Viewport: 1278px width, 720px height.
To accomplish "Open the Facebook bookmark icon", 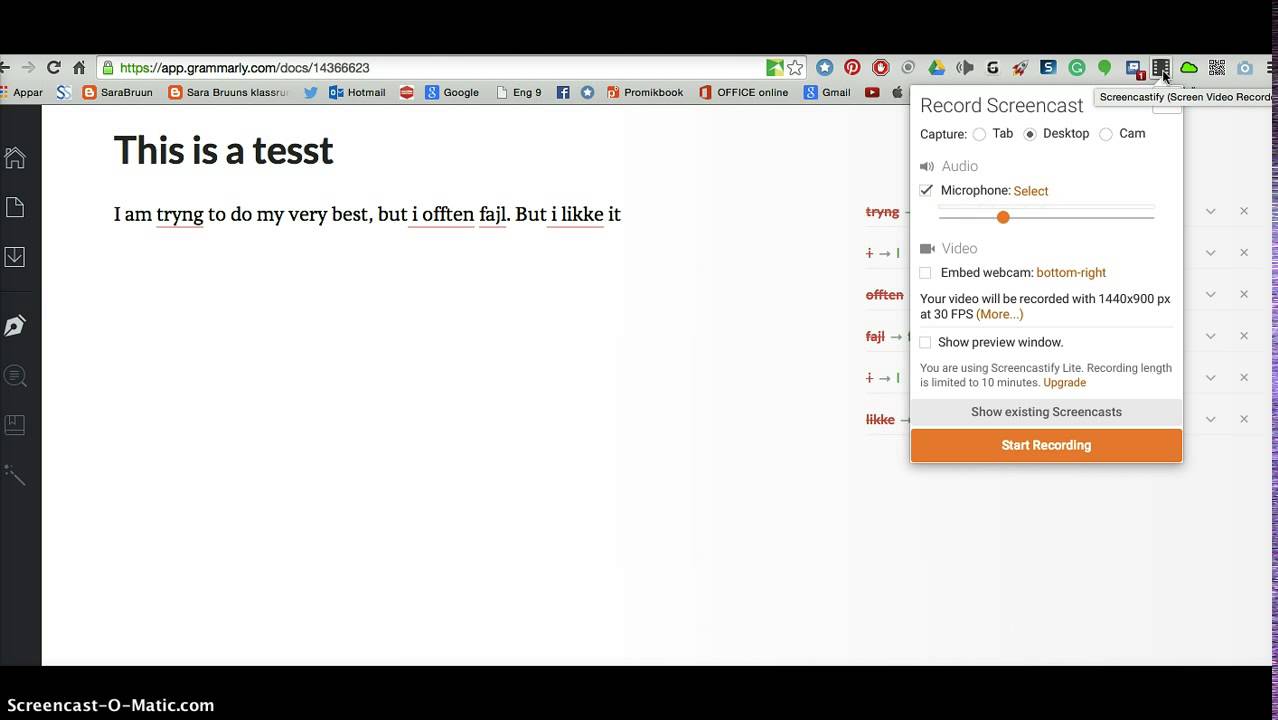I will coord(563,92).
